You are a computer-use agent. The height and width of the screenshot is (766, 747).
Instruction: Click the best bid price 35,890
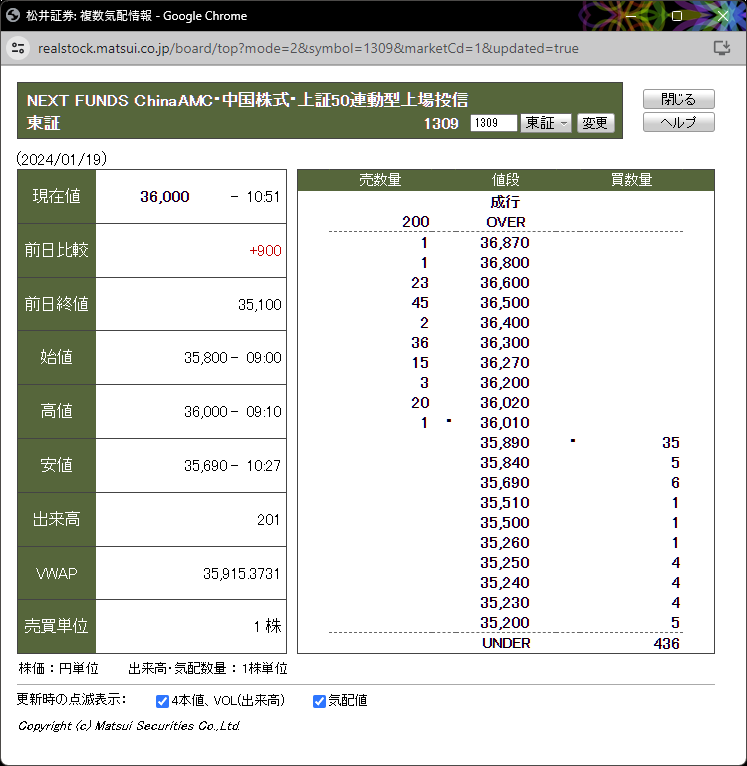[505, 443]
